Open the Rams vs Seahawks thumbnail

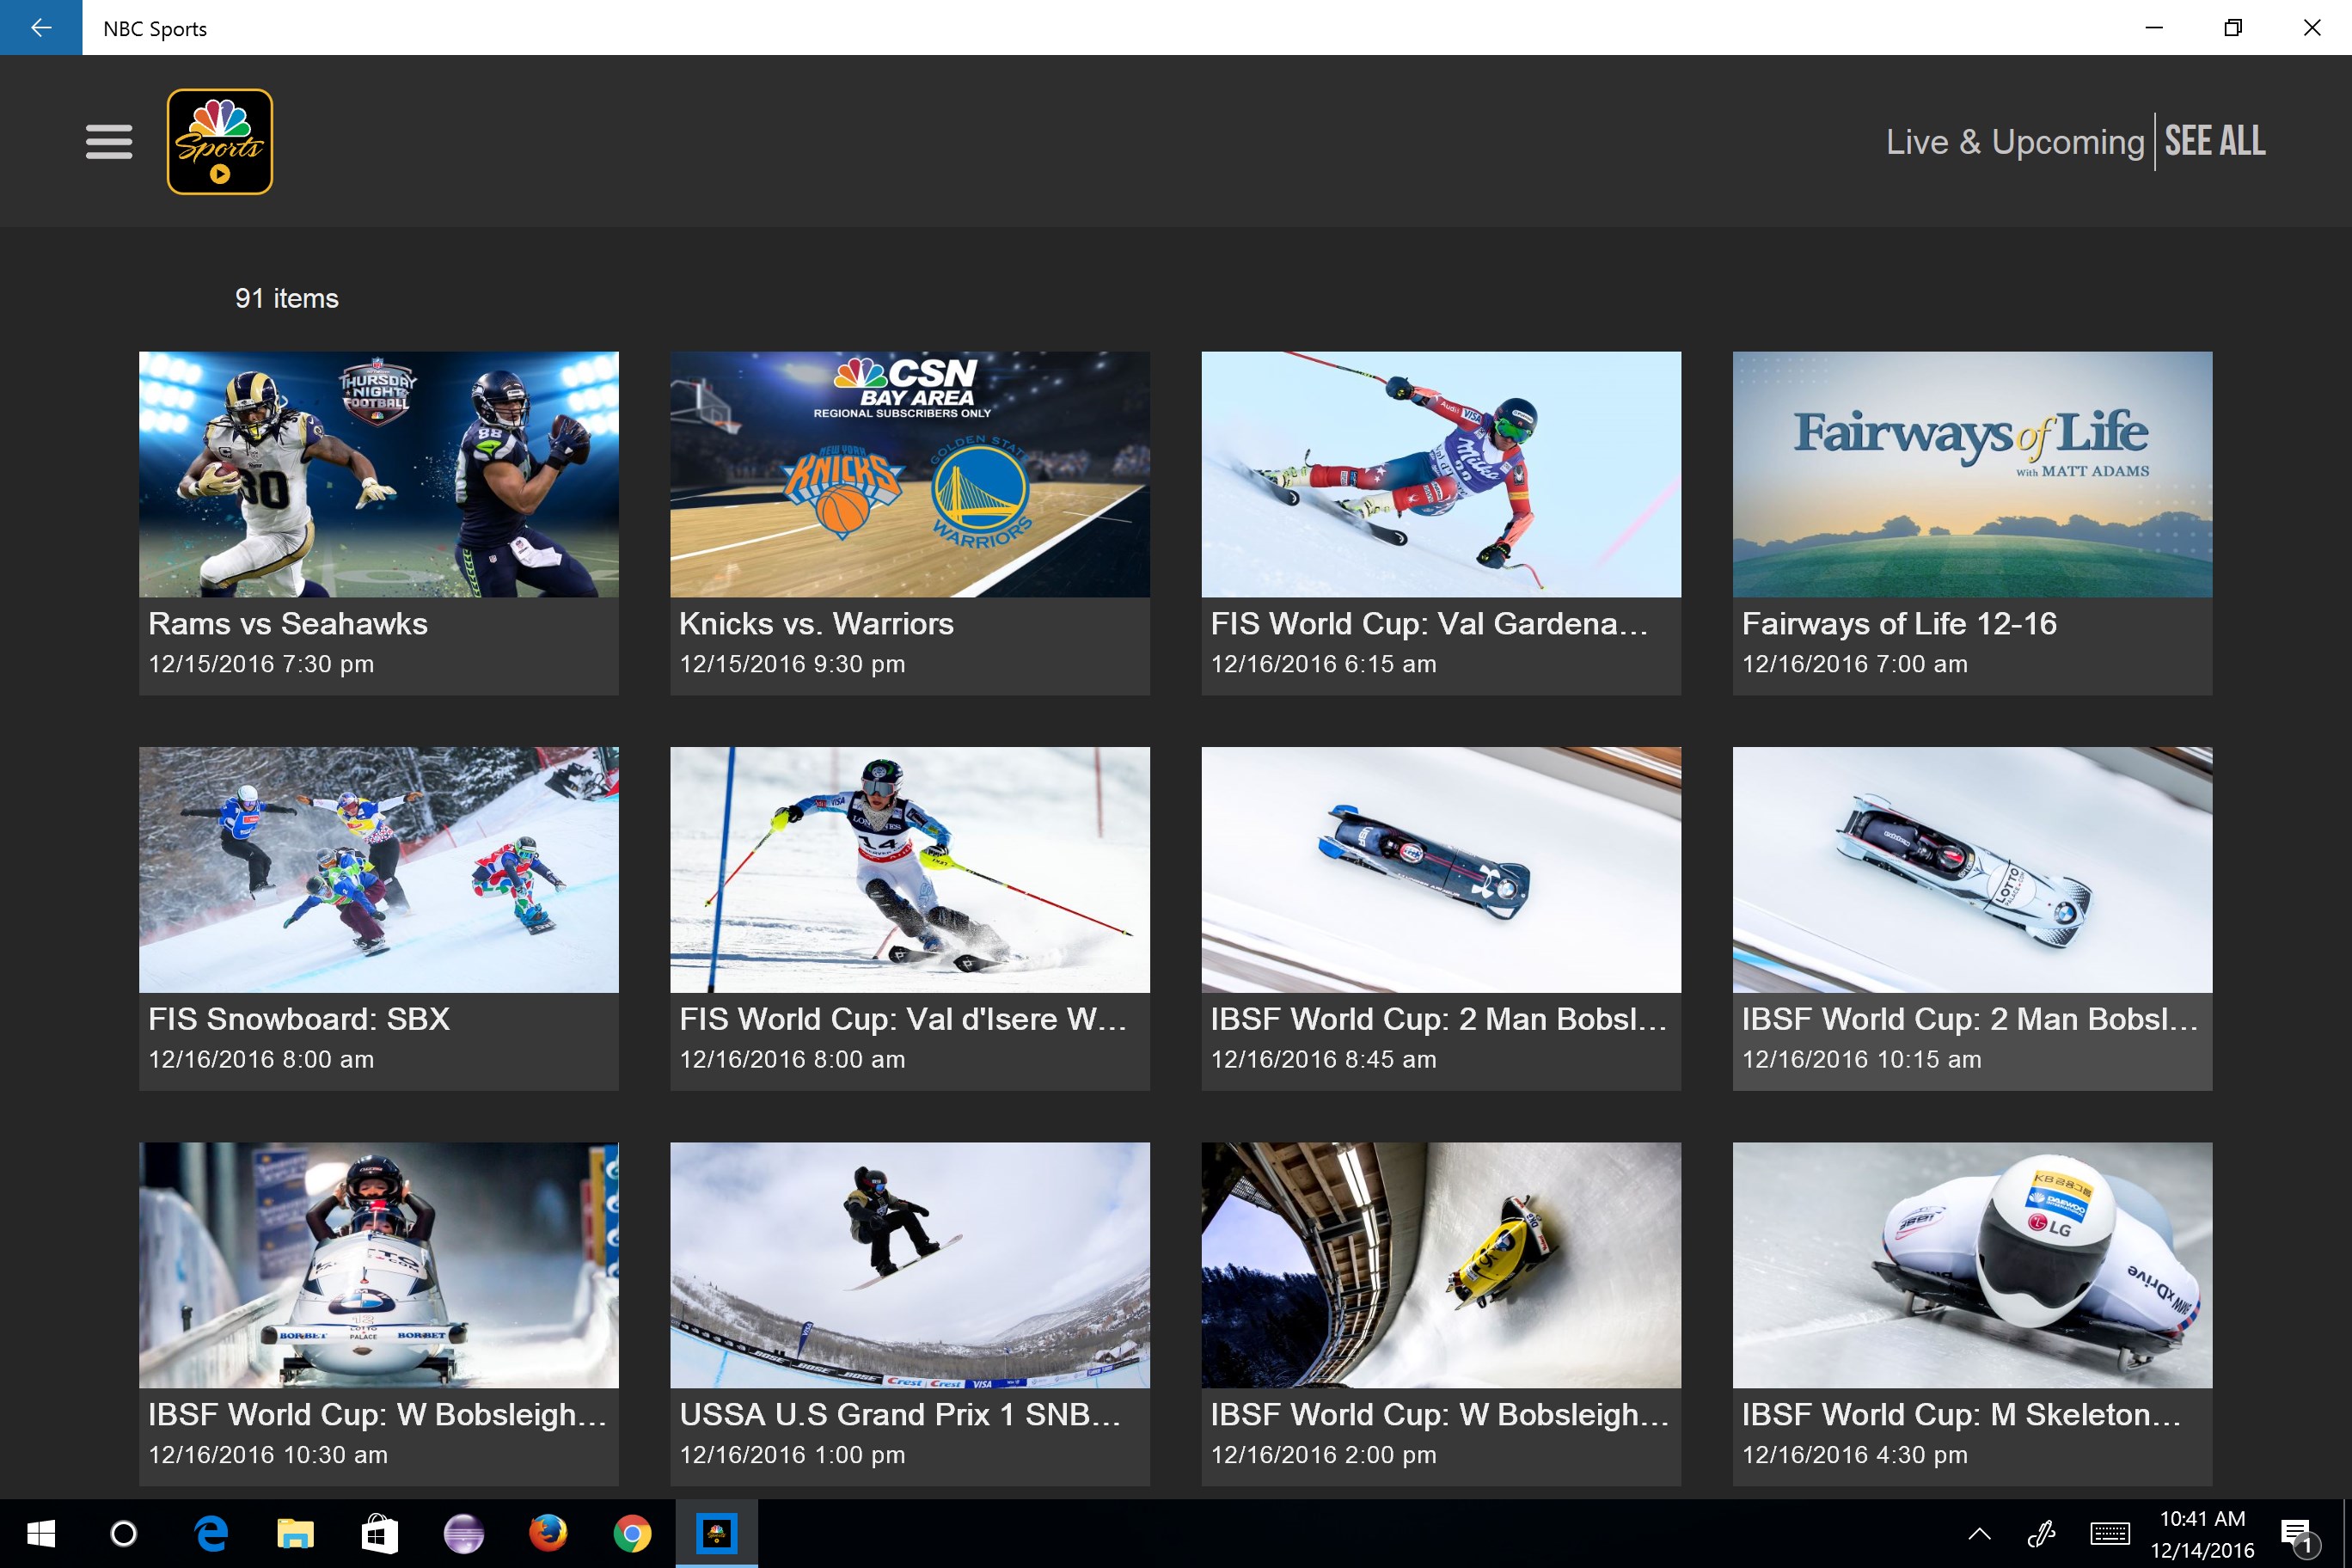coord(378,474)
